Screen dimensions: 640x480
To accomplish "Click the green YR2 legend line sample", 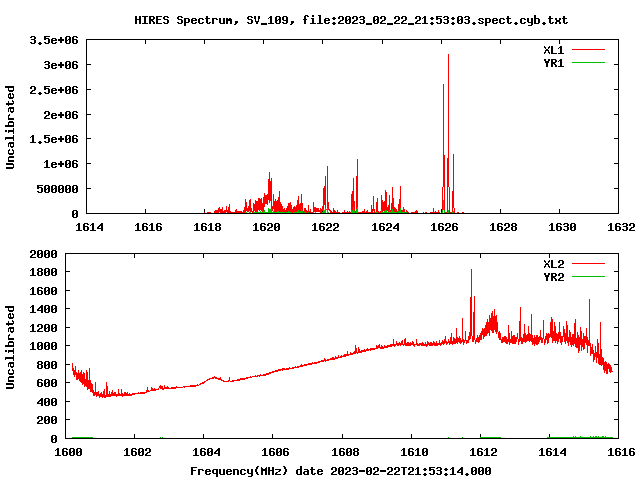I will tap(588, 277).
